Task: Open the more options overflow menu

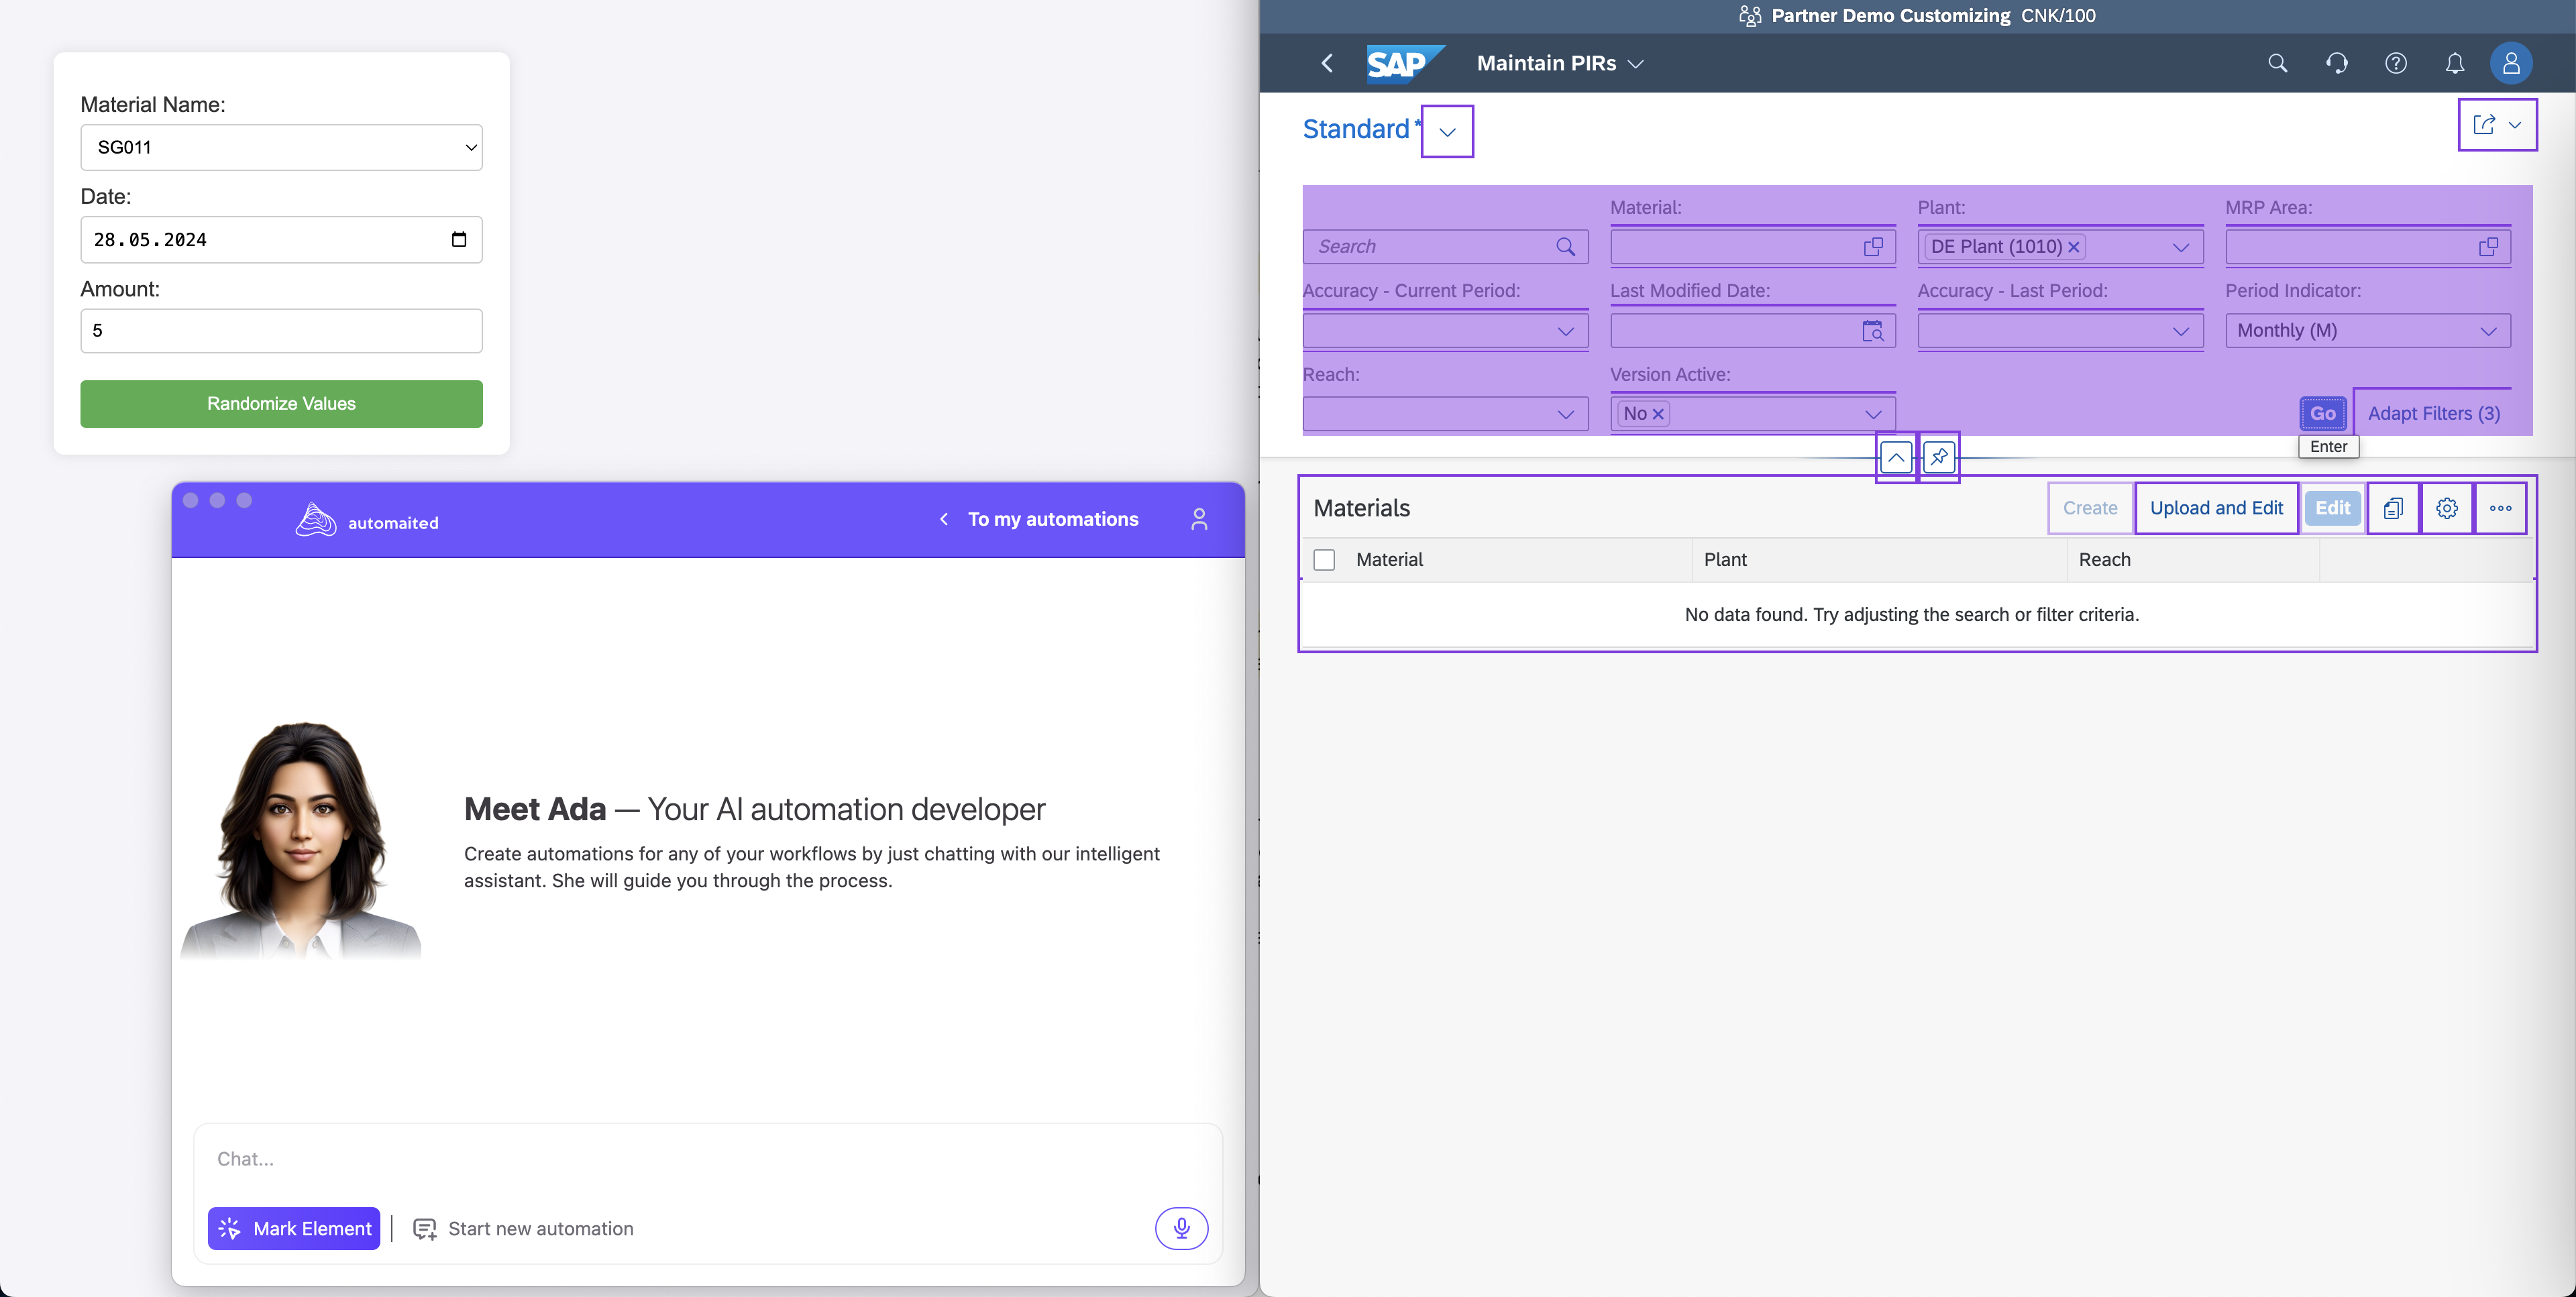Action: pos(2500,508)
